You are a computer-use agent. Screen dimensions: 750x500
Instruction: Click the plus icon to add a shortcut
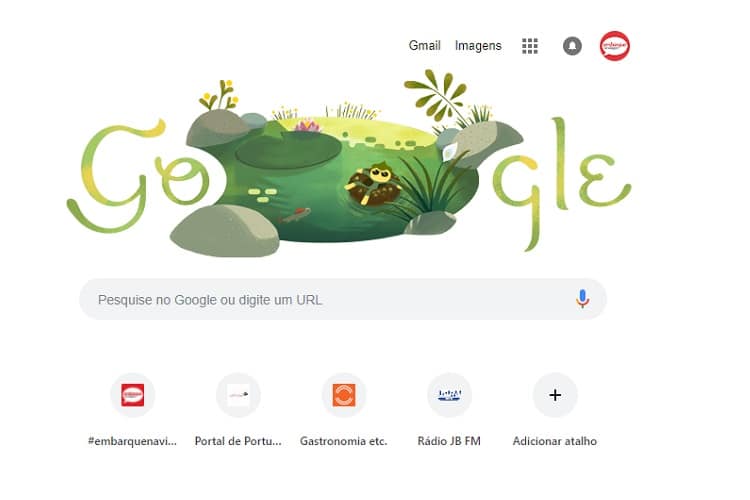pyautogui.click(x=555, y=395)
